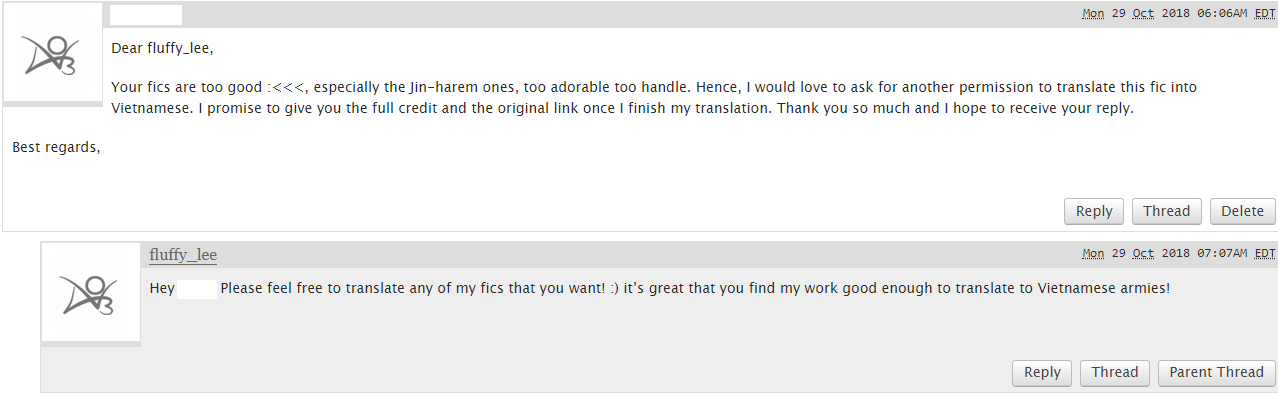Click "Oct" in the 06:06AM timestamp
This screenshot has height=396, width=1278.
point(1143,14)
